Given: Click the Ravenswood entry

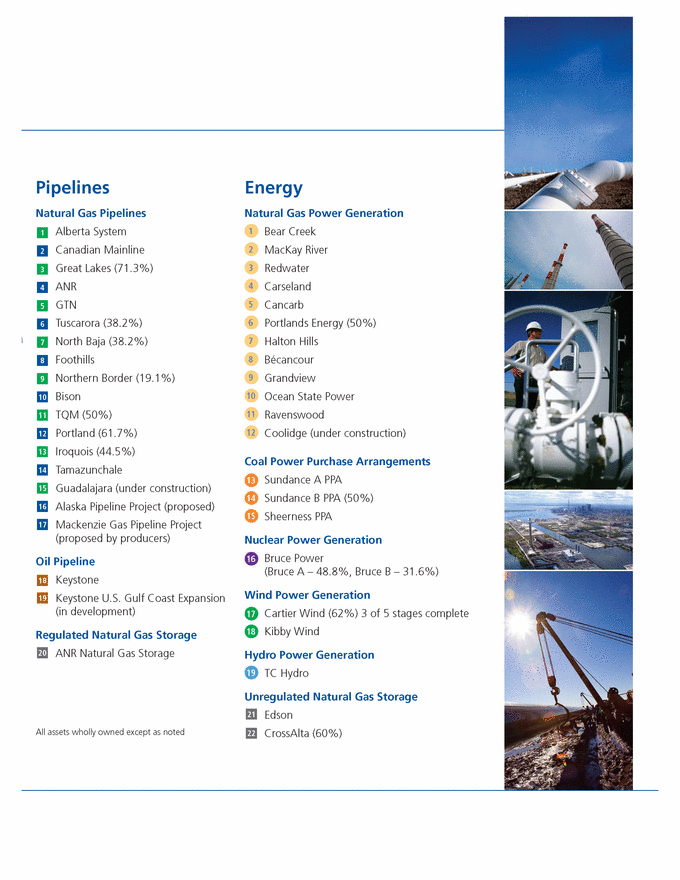Looking at the screenshot, I should tap(294, 415).
